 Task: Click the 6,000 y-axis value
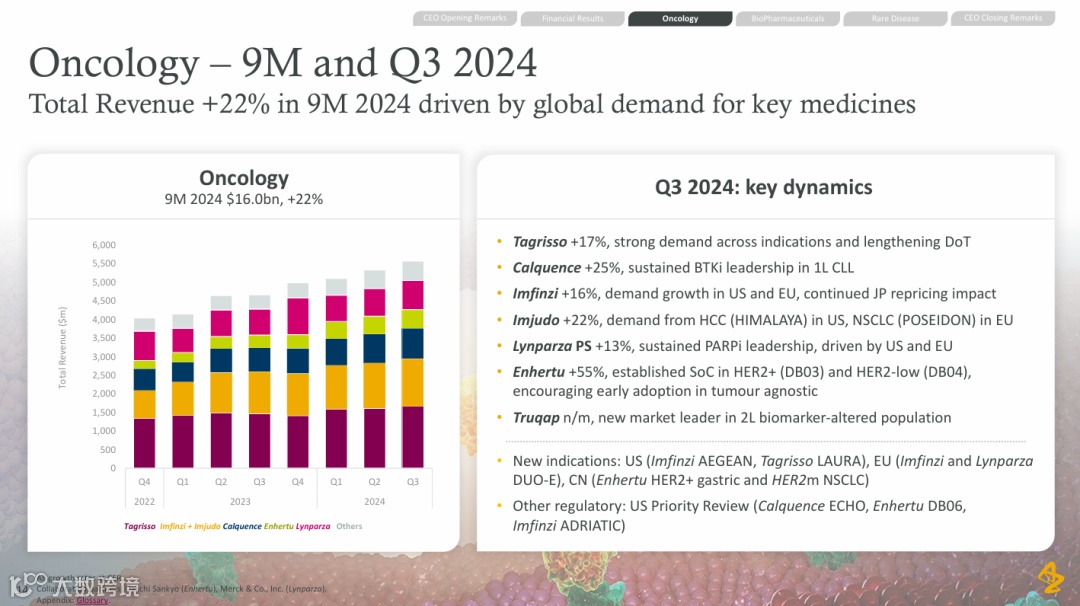(104, 245)
